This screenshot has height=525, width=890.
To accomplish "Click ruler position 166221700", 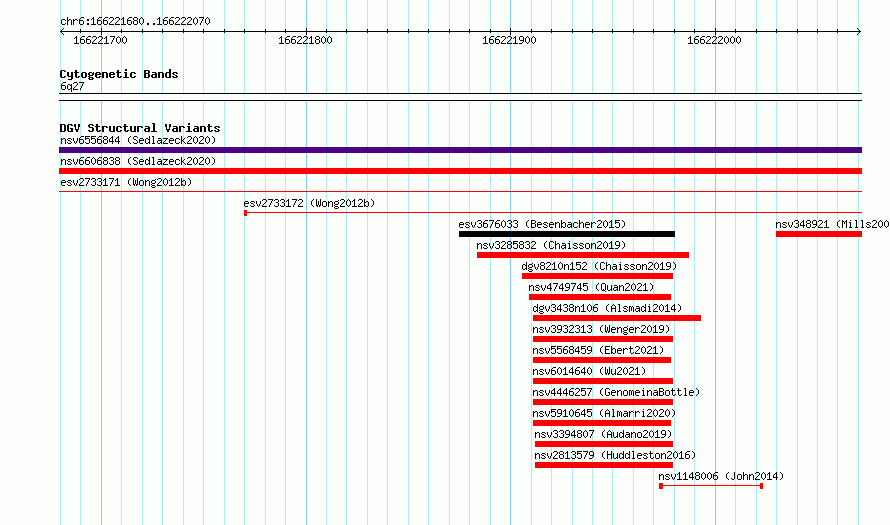I will 100,40.
